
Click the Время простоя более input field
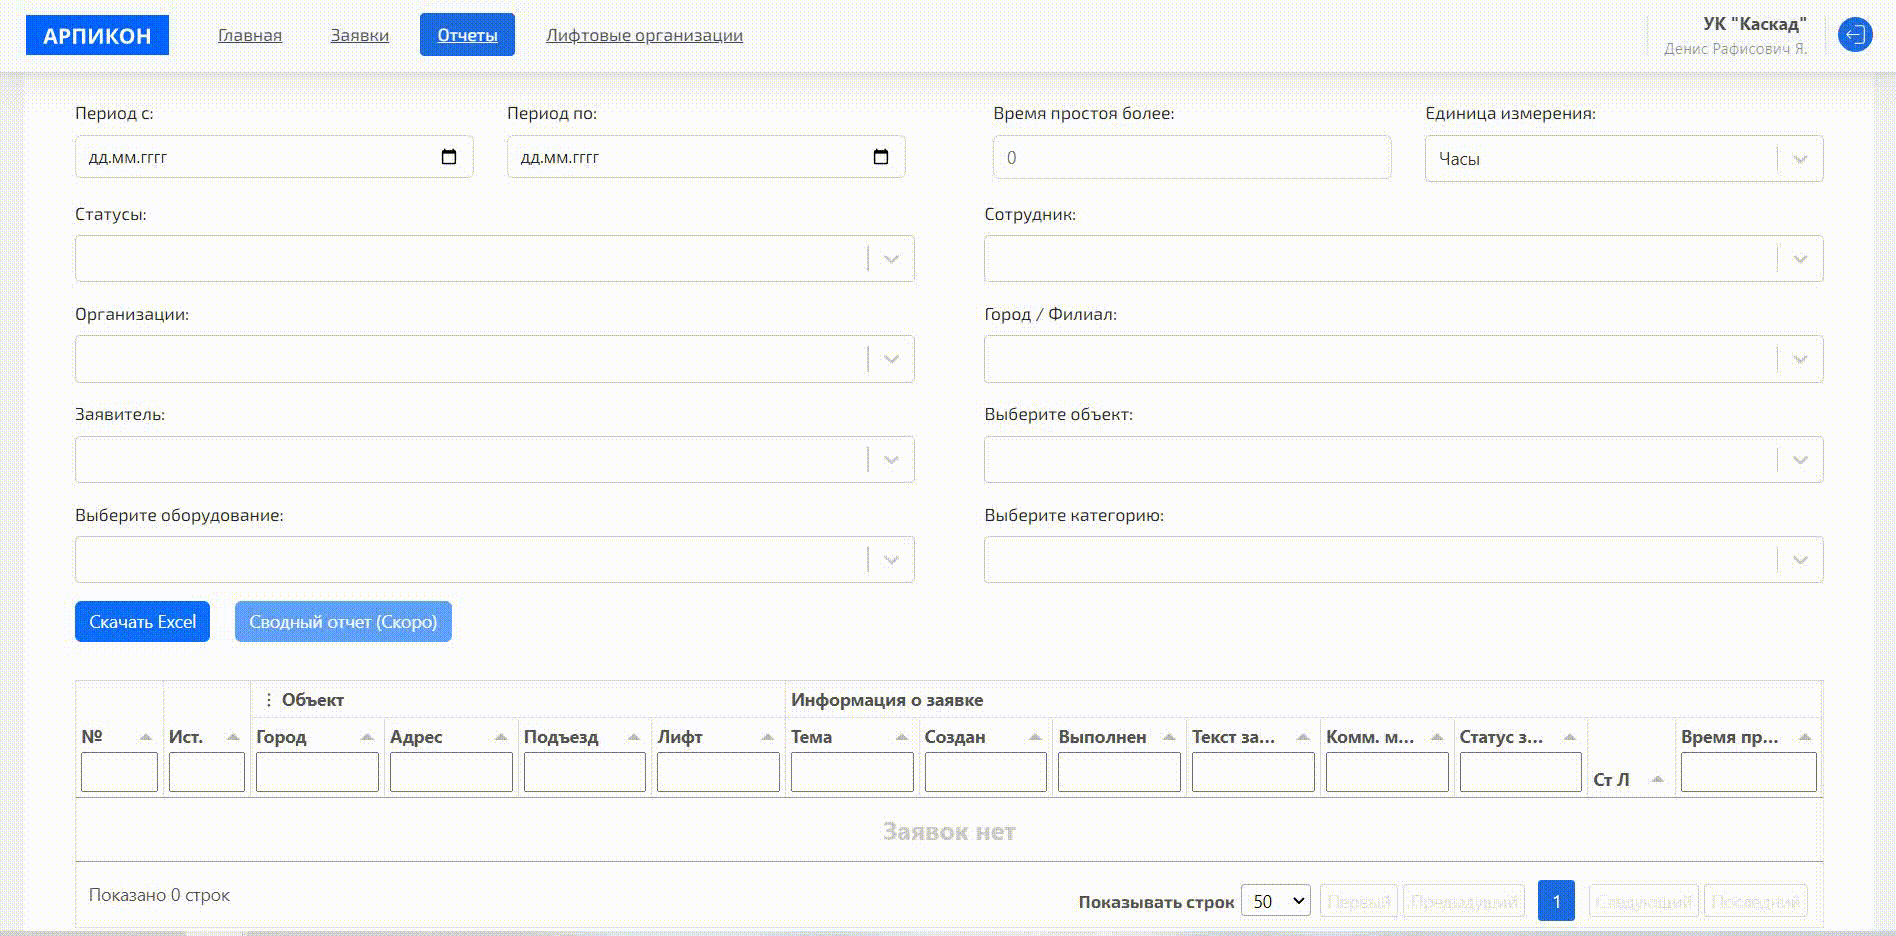pos(1191,158)
